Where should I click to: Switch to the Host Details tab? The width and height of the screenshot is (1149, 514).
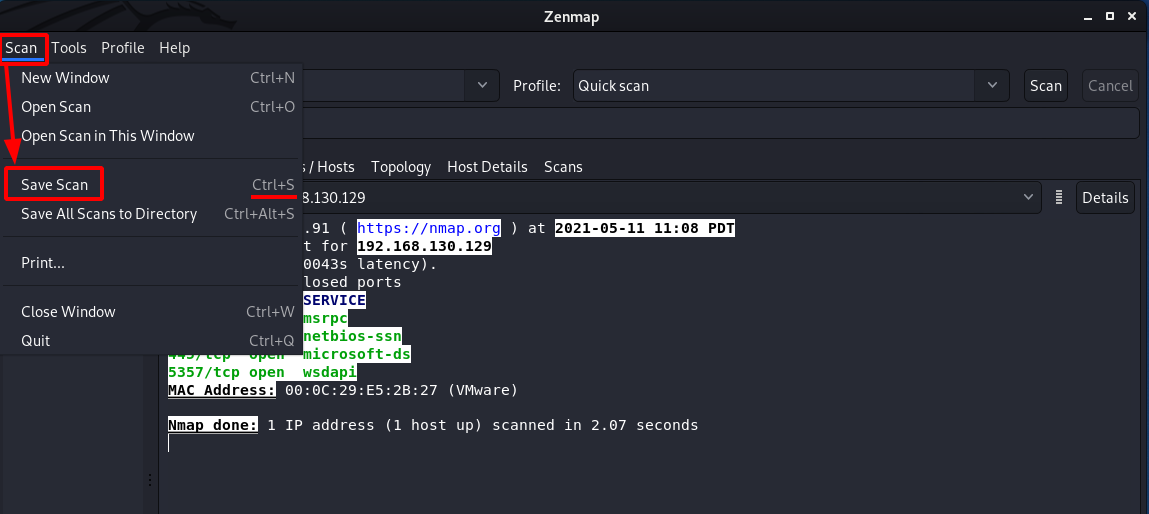(x=487, y=167)
